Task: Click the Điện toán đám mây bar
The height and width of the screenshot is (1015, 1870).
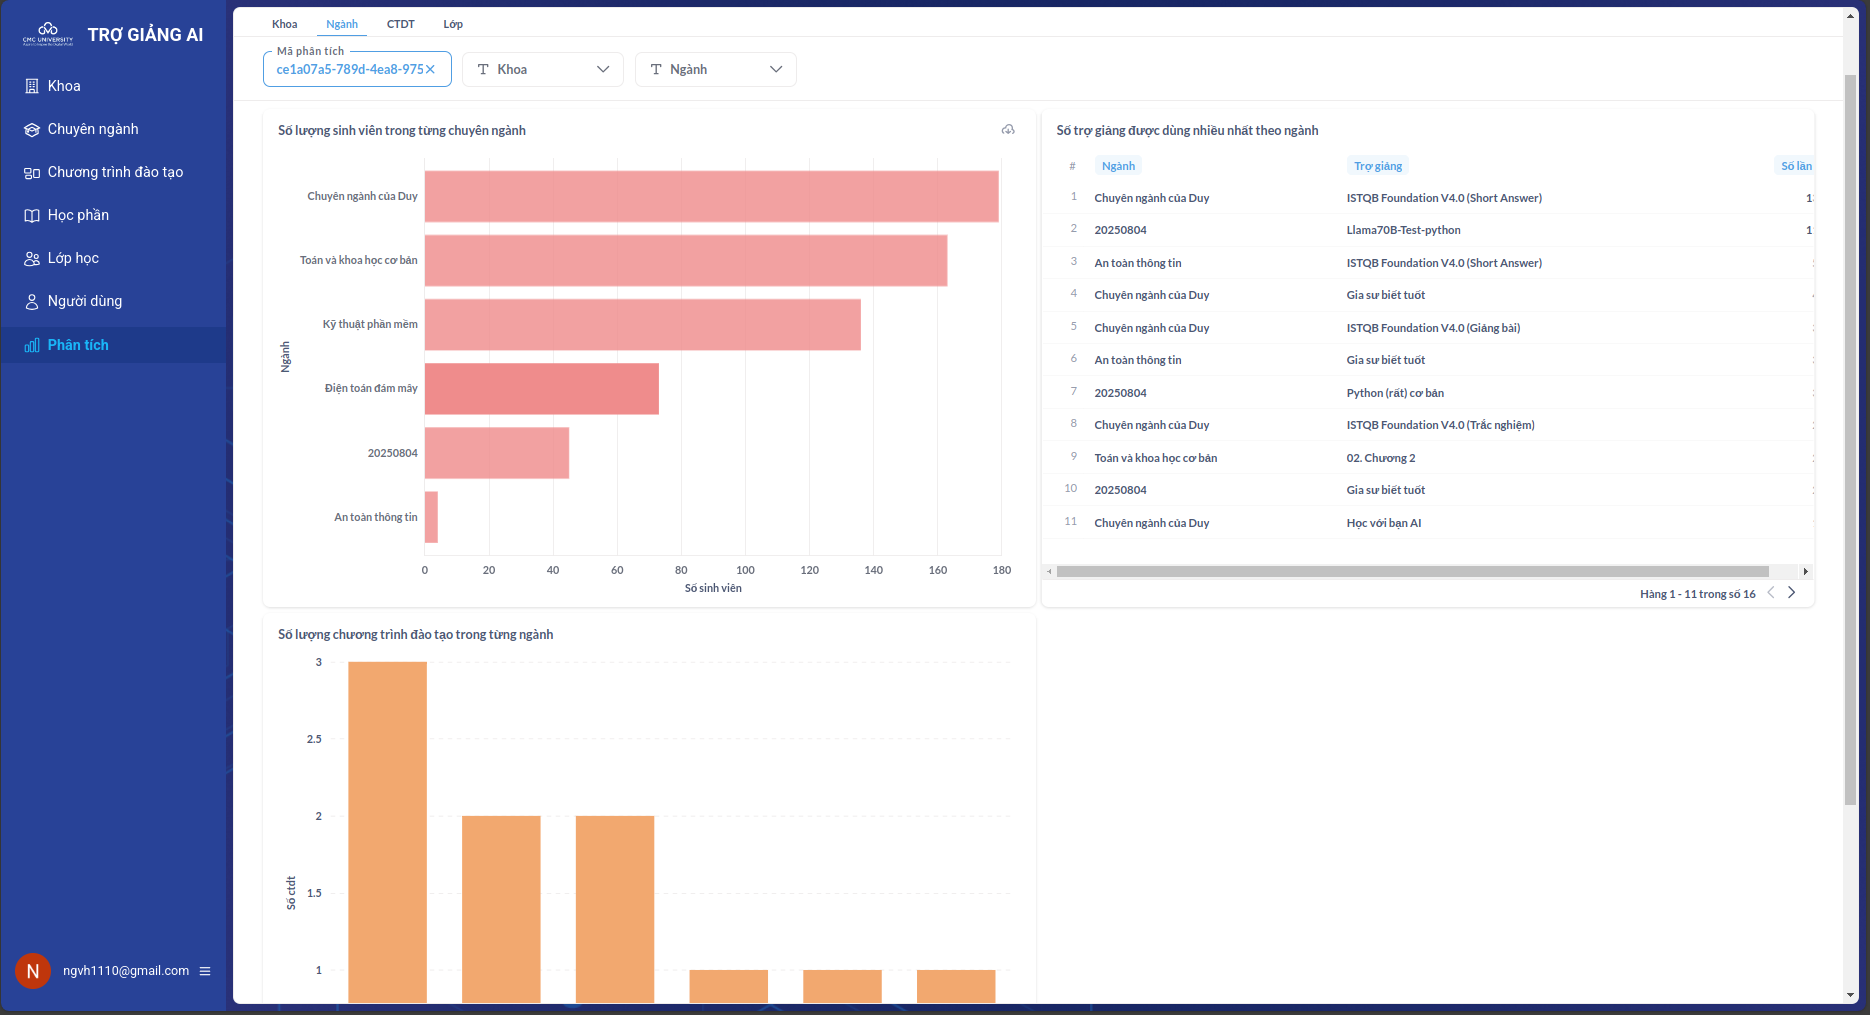Action: click(541, 389)
